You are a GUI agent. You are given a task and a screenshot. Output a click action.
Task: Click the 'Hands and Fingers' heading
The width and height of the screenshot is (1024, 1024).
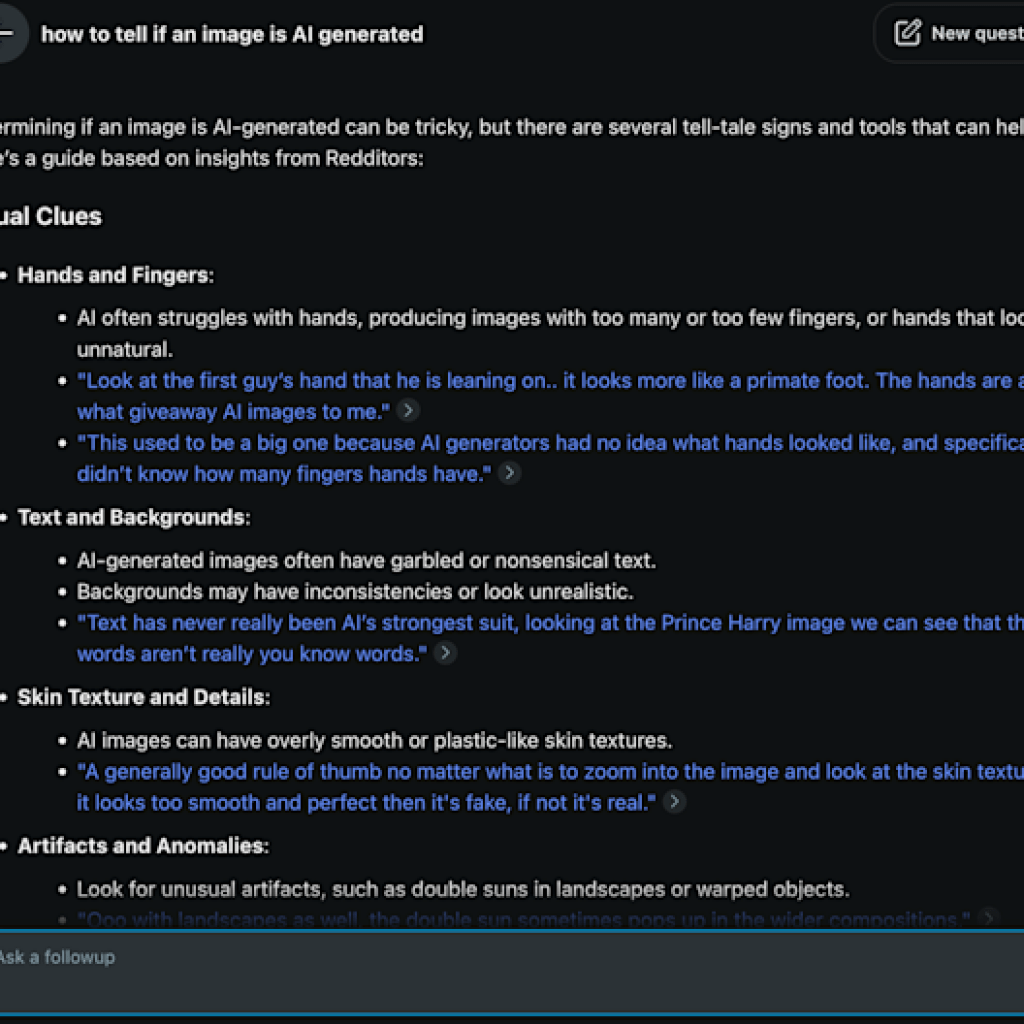113,275
